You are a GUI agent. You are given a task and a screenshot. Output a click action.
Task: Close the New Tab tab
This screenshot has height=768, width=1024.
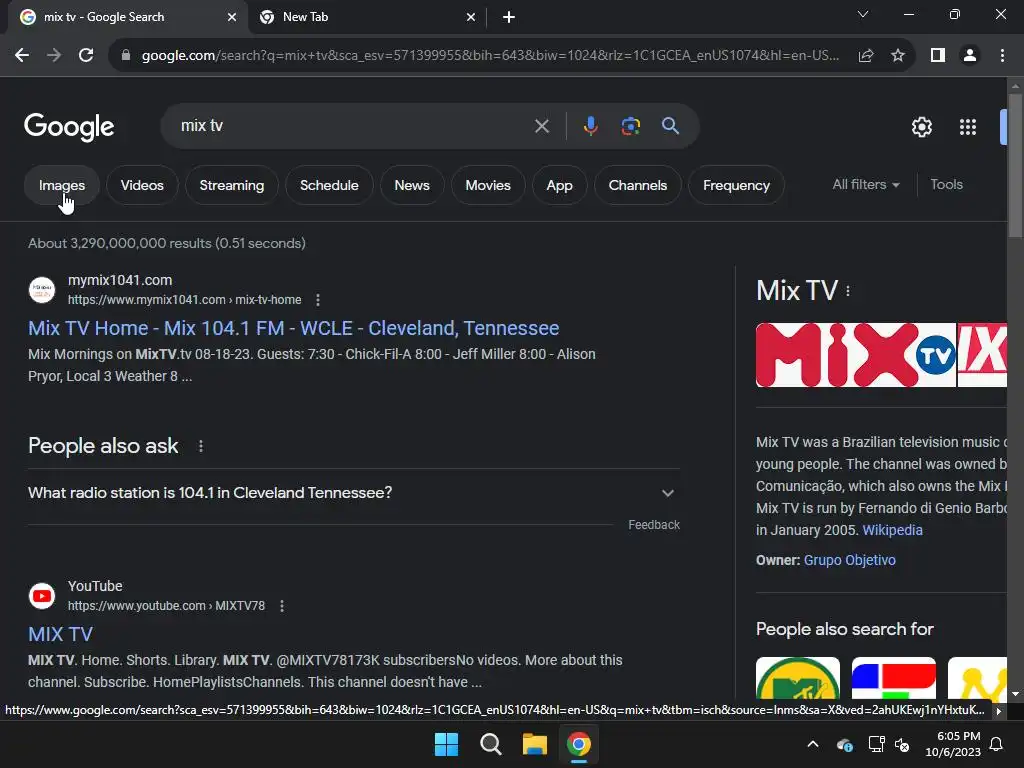pos(471,17)
